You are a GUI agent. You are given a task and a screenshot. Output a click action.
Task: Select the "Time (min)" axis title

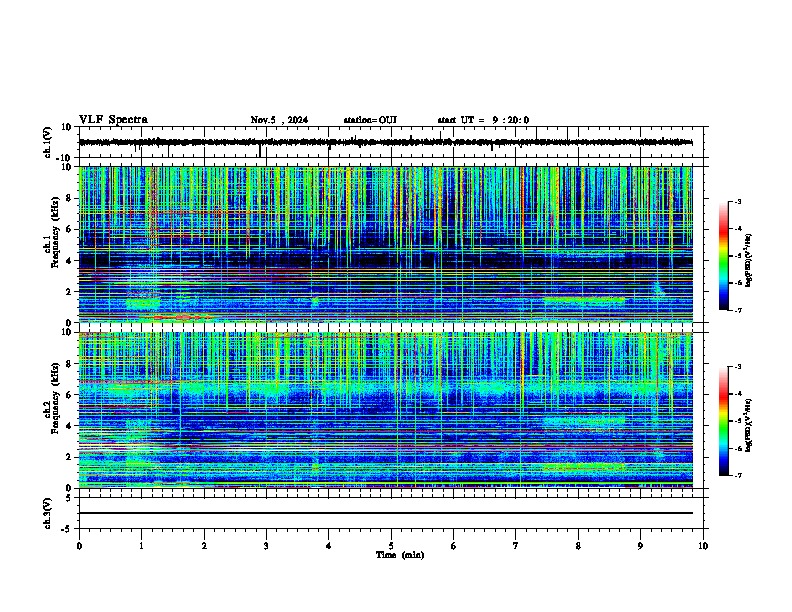click(400, 555)
